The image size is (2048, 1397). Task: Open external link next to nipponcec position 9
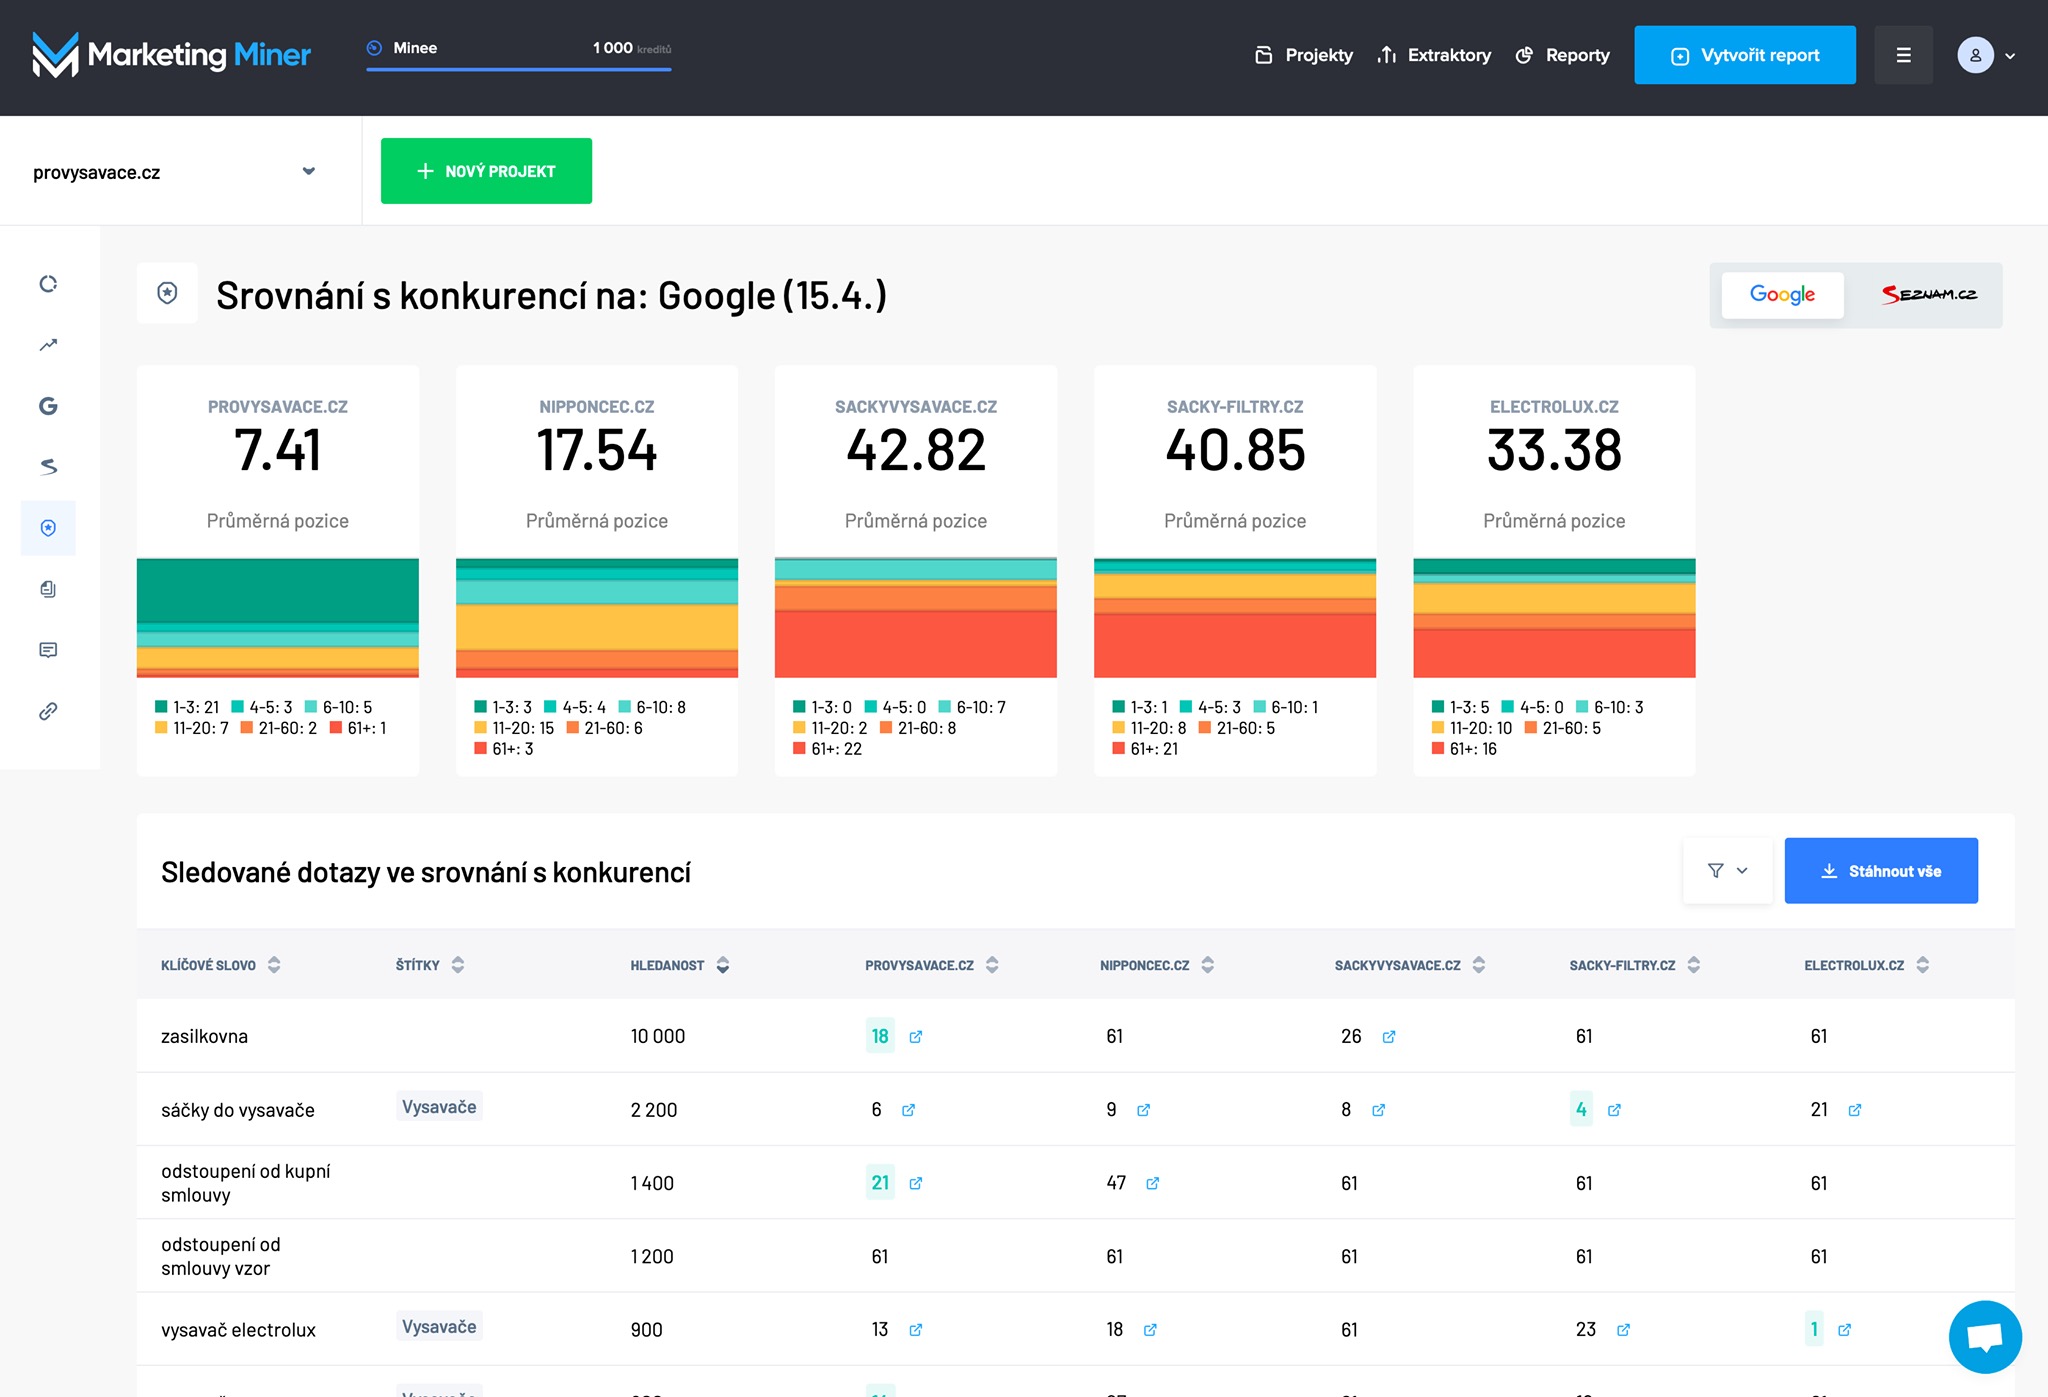tap(1143, 1110)
